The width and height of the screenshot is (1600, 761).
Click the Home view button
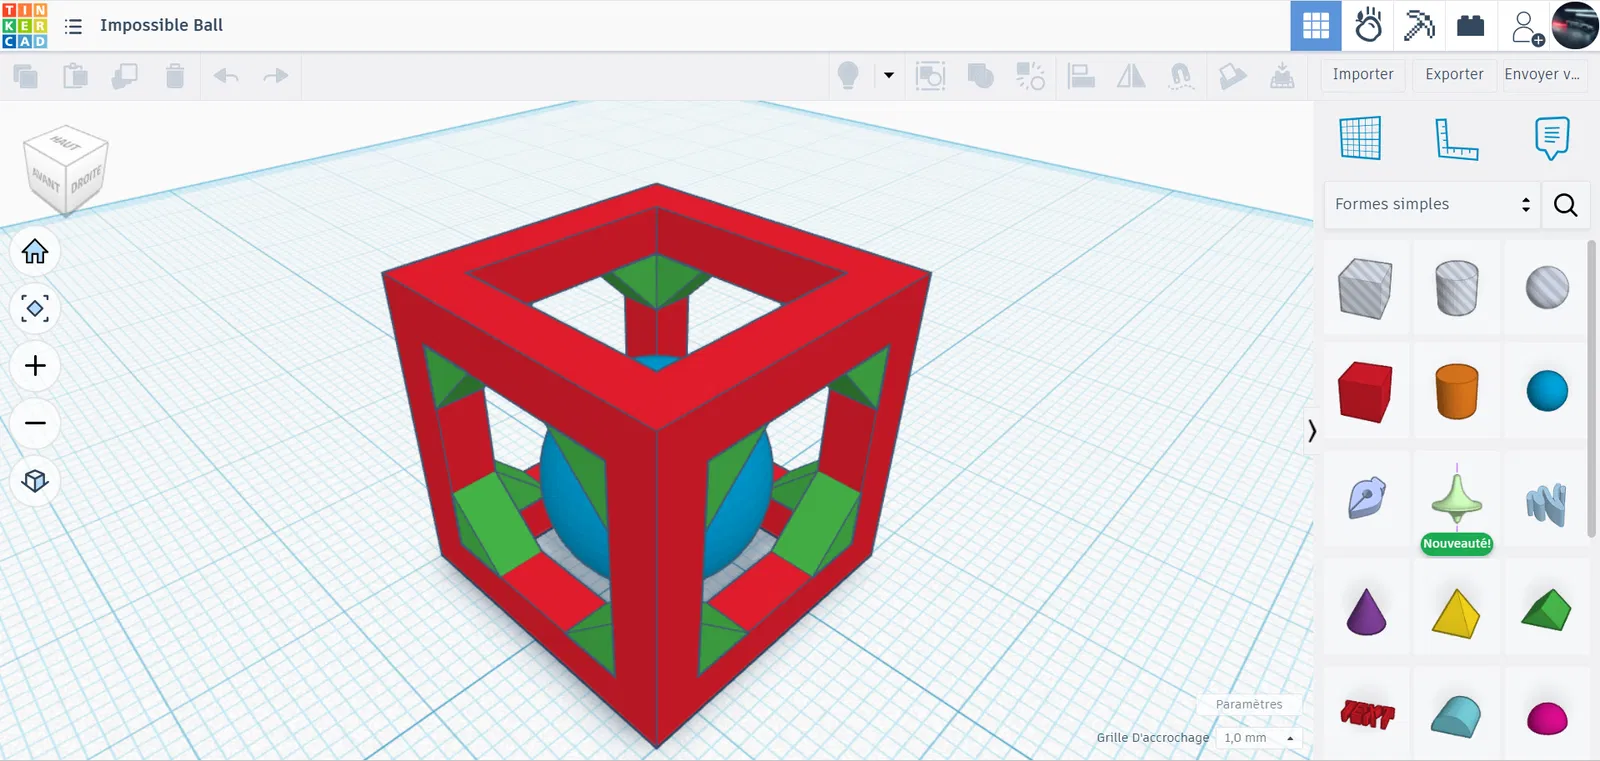(x=35, y=251)
